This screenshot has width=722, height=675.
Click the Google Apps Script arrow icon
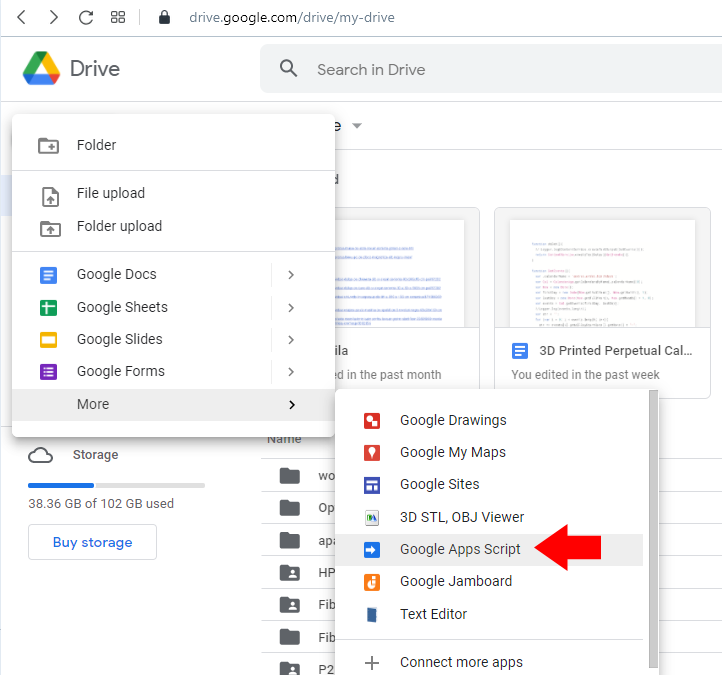click(x=372, y=550)
